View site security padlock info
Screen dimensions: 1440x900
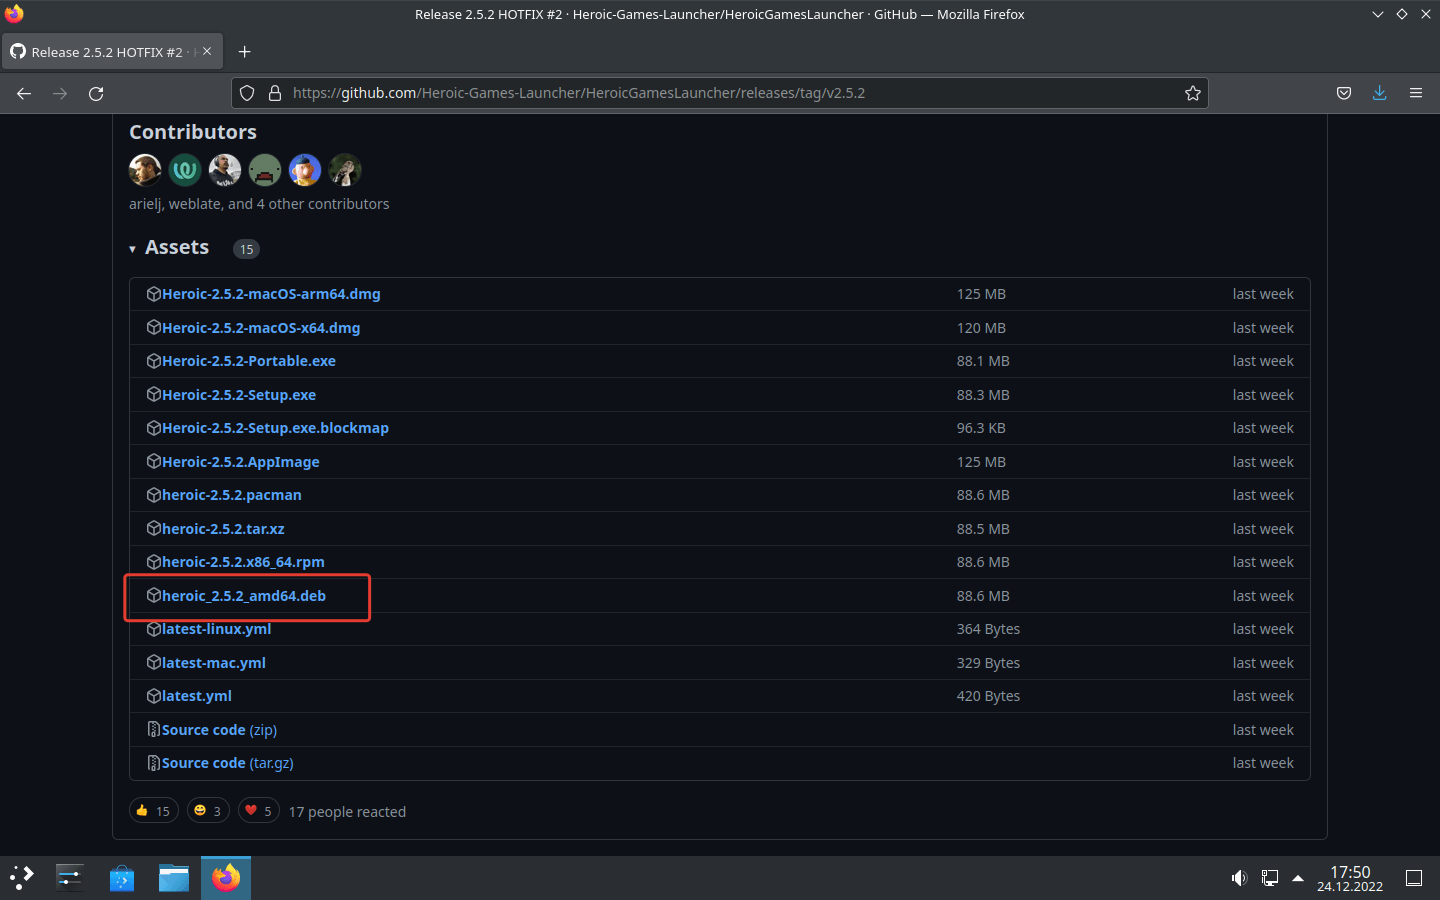click(x=275, y=93)
